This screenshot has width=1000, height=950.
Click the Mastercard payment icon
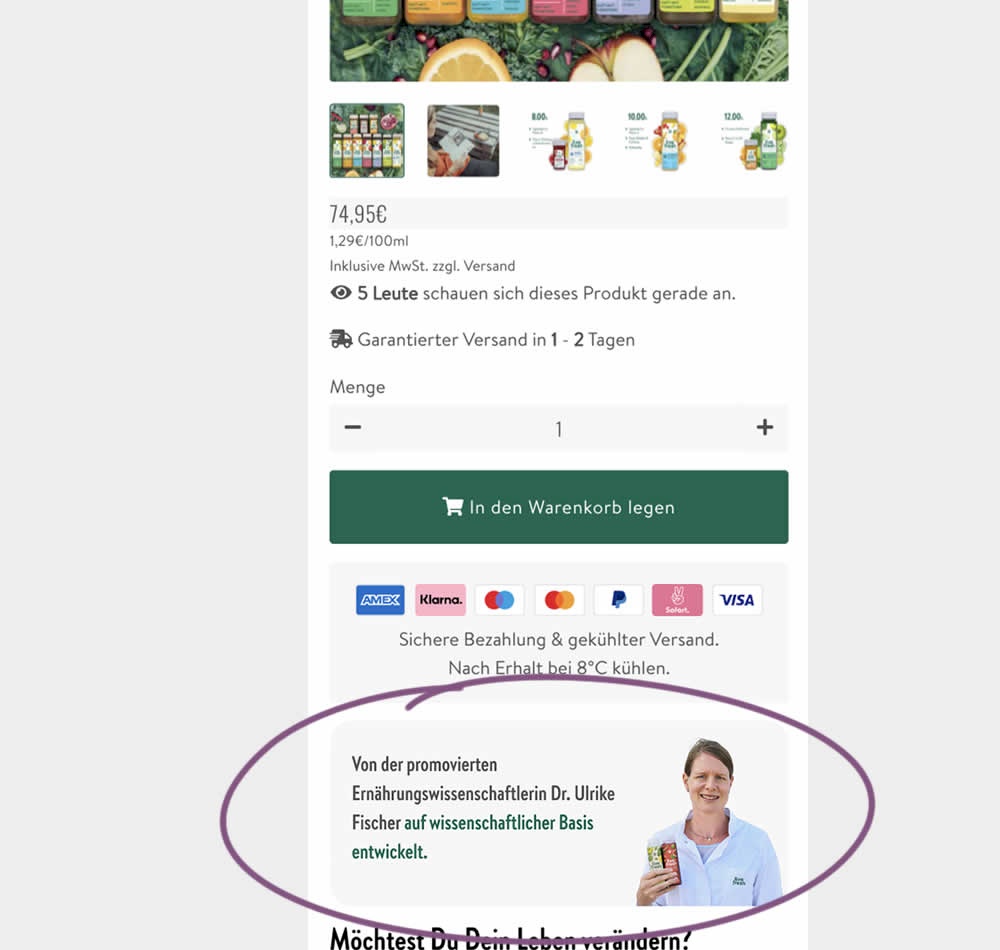pyautogui.click(x=559, y=600)
